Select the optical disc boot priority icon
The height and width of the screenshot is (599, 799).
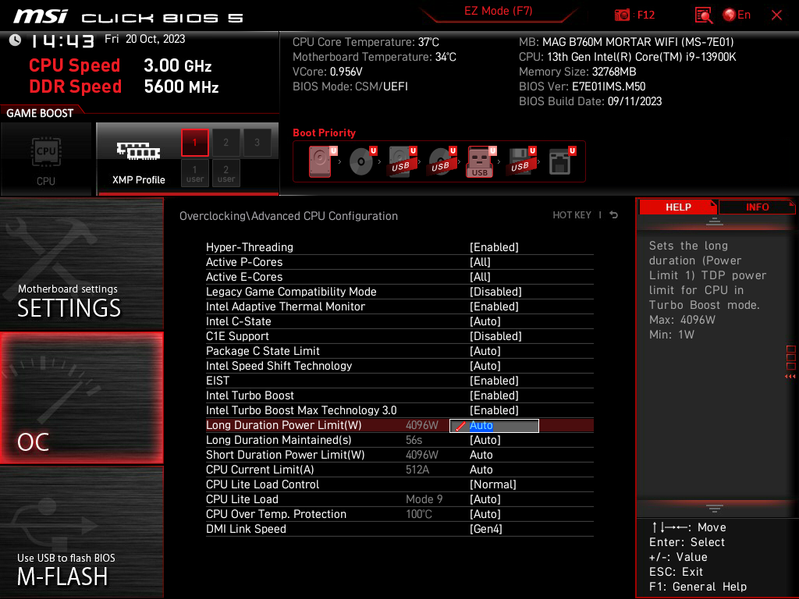(x=362, y=161)
